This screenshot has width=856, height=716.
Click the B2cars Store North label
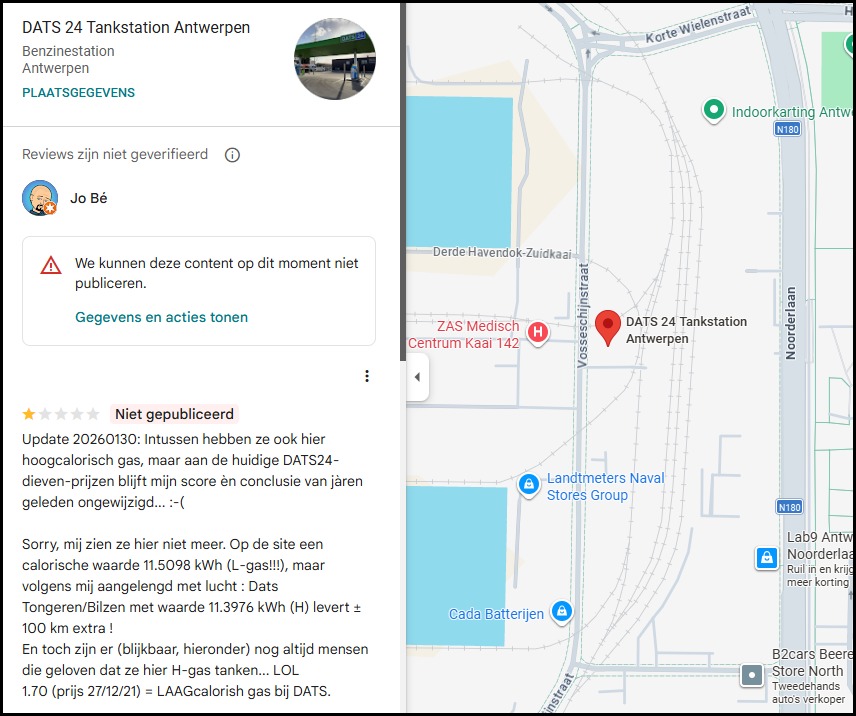point(812,663)
